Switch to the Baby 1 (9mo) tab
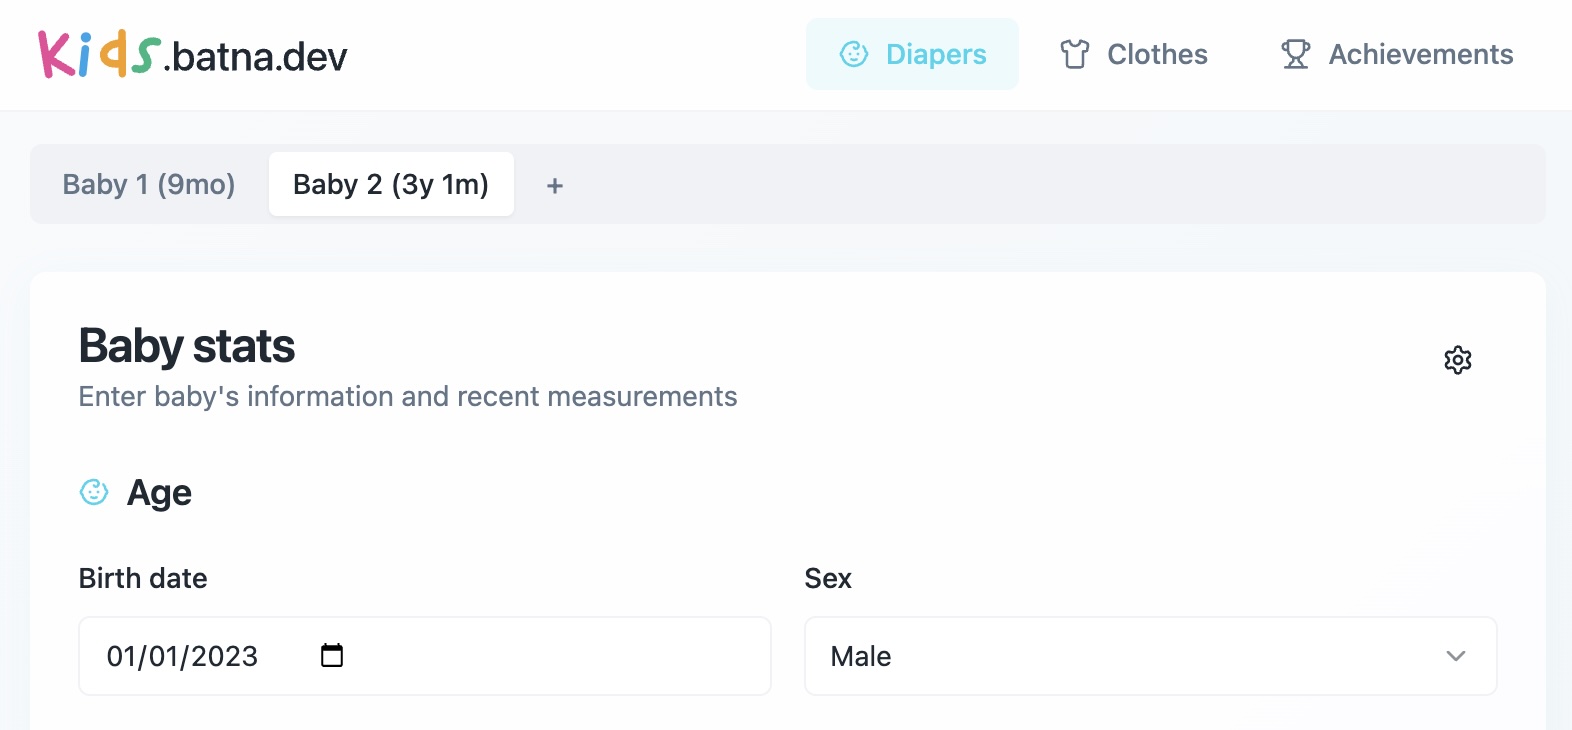Image resolution: width=1572 pixels, height=730 pixels. click(x=148, y=184)
